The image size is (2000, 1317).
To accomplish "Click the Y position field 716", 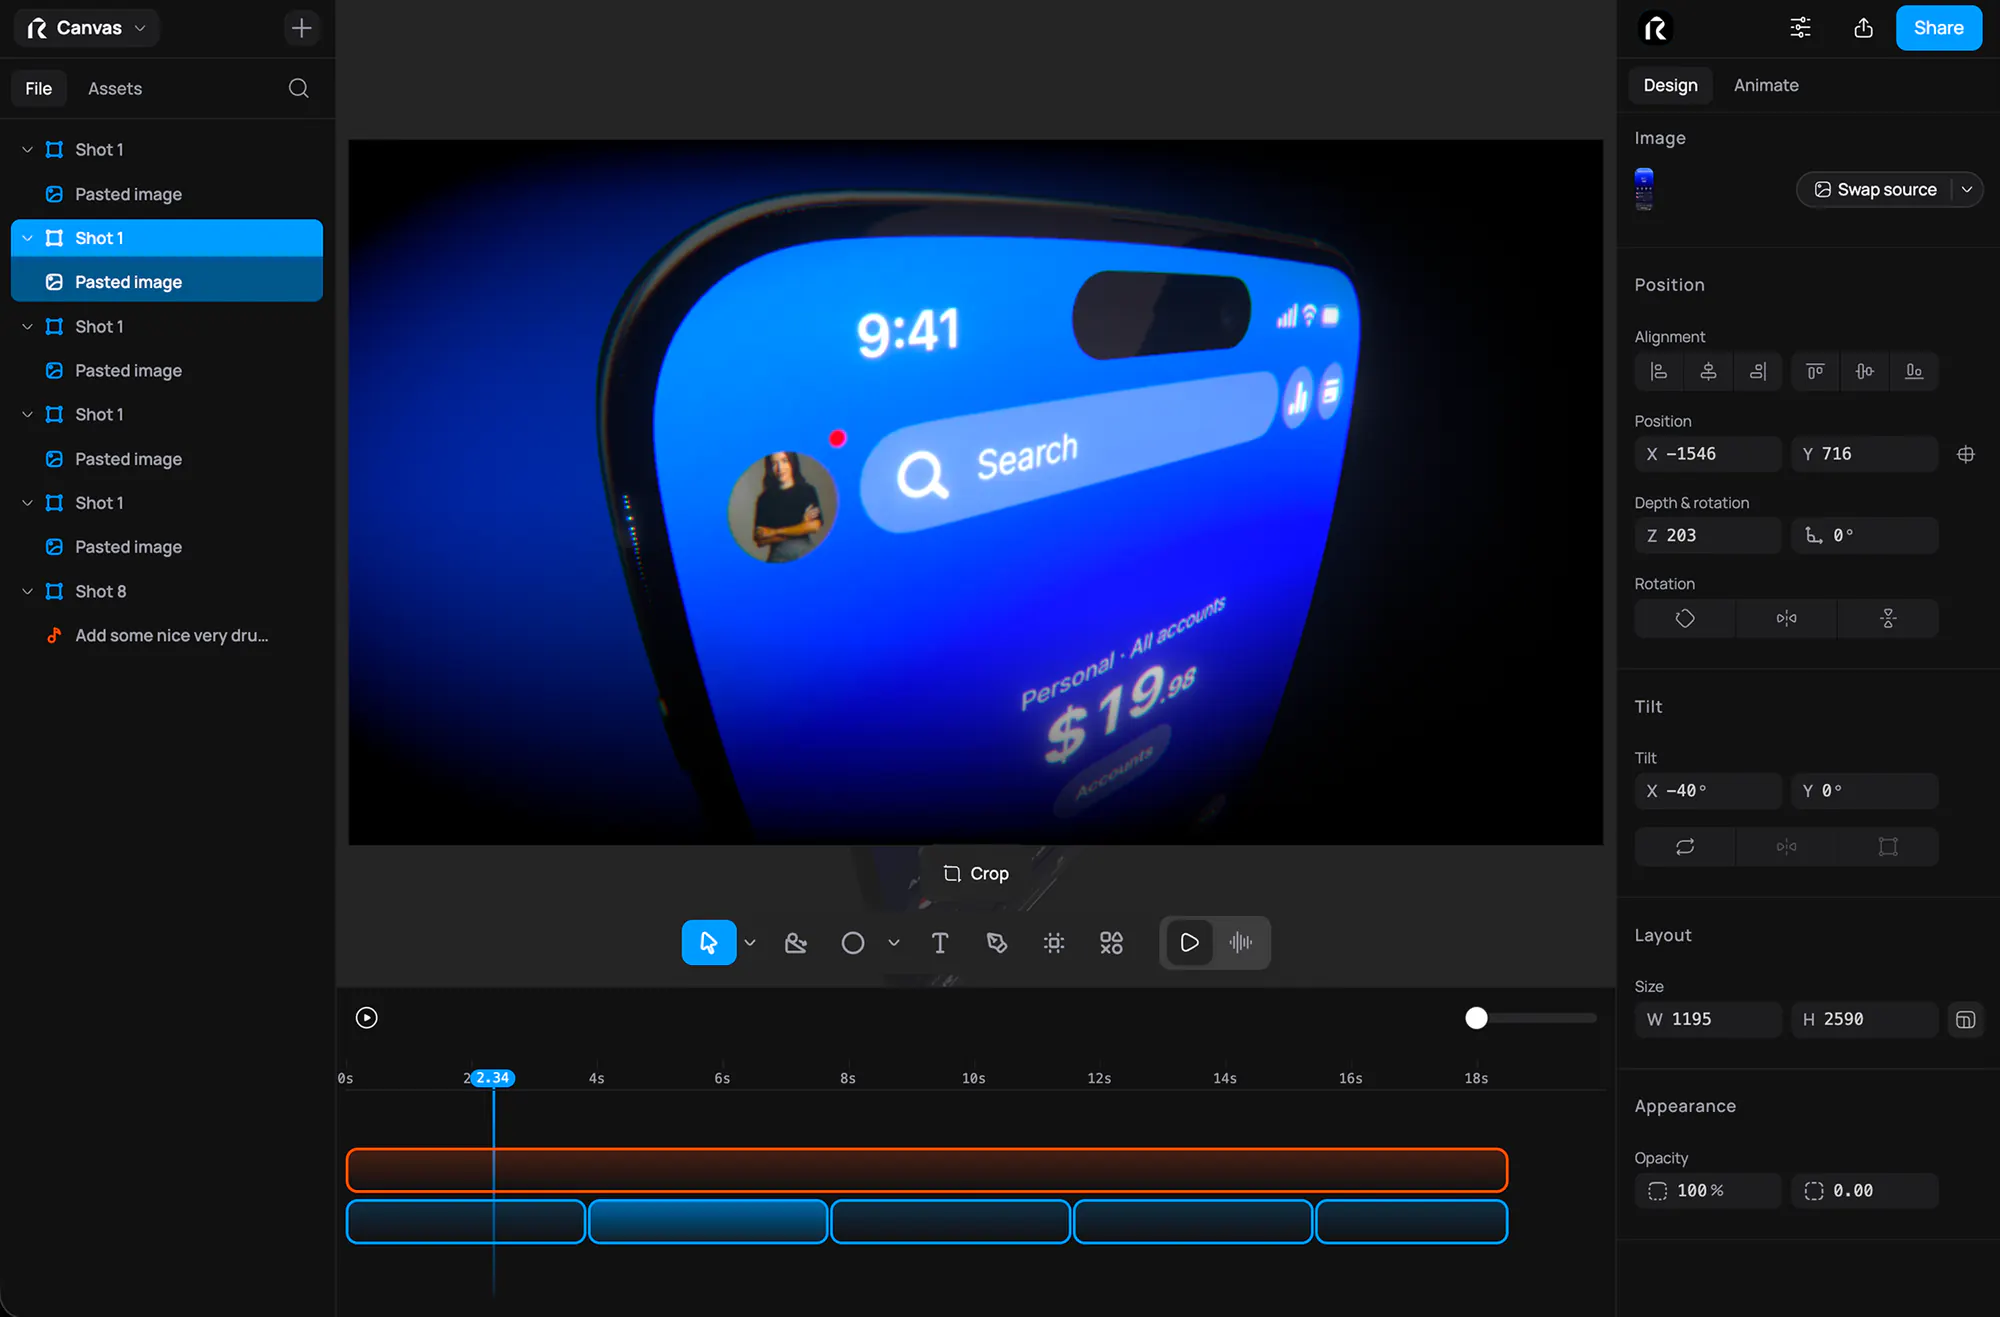I will click(x=1865, y=454).
